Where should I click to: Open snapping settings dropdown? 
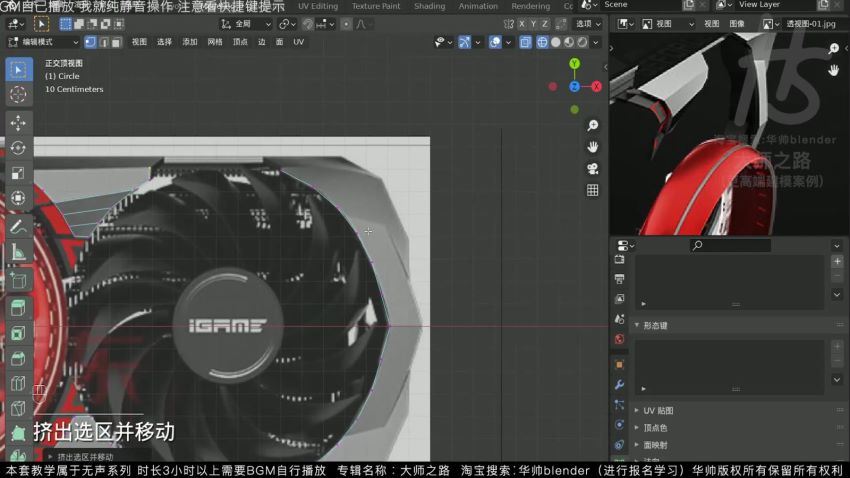pyautogui.click(x=325, y=24)
